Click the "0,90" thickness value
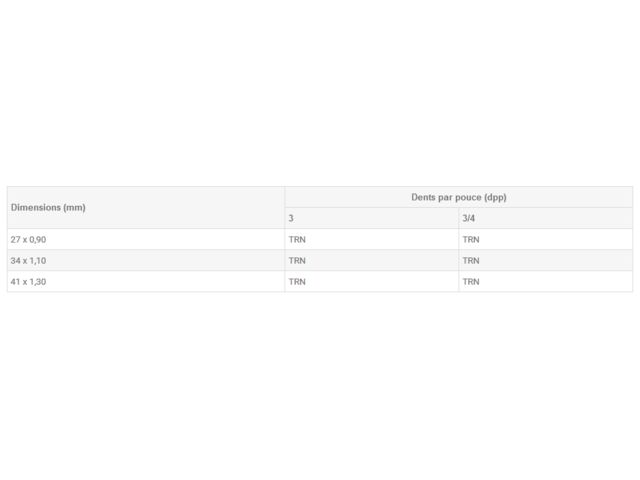This screenshot has width=640, height=480. 37,240
